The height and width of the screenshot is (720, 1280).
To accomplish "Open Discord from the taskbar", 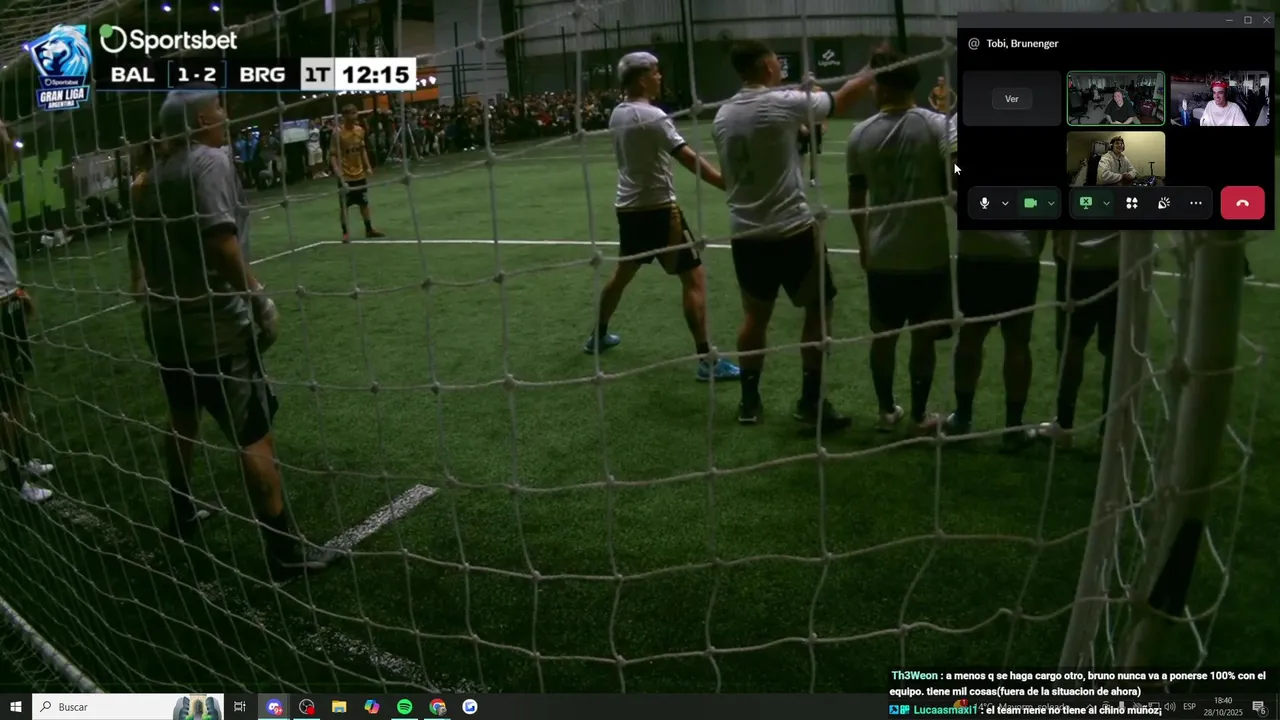I will [x=274, y=707].
